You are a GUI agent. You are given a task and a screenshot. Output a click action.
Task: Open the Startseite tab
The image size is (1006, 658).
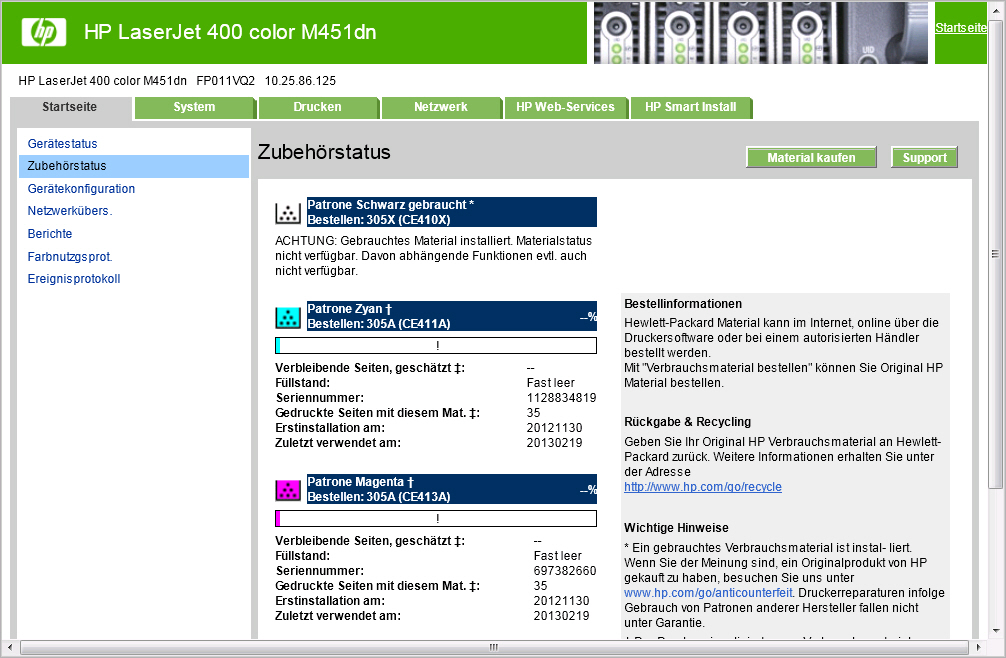click(70, 107)
